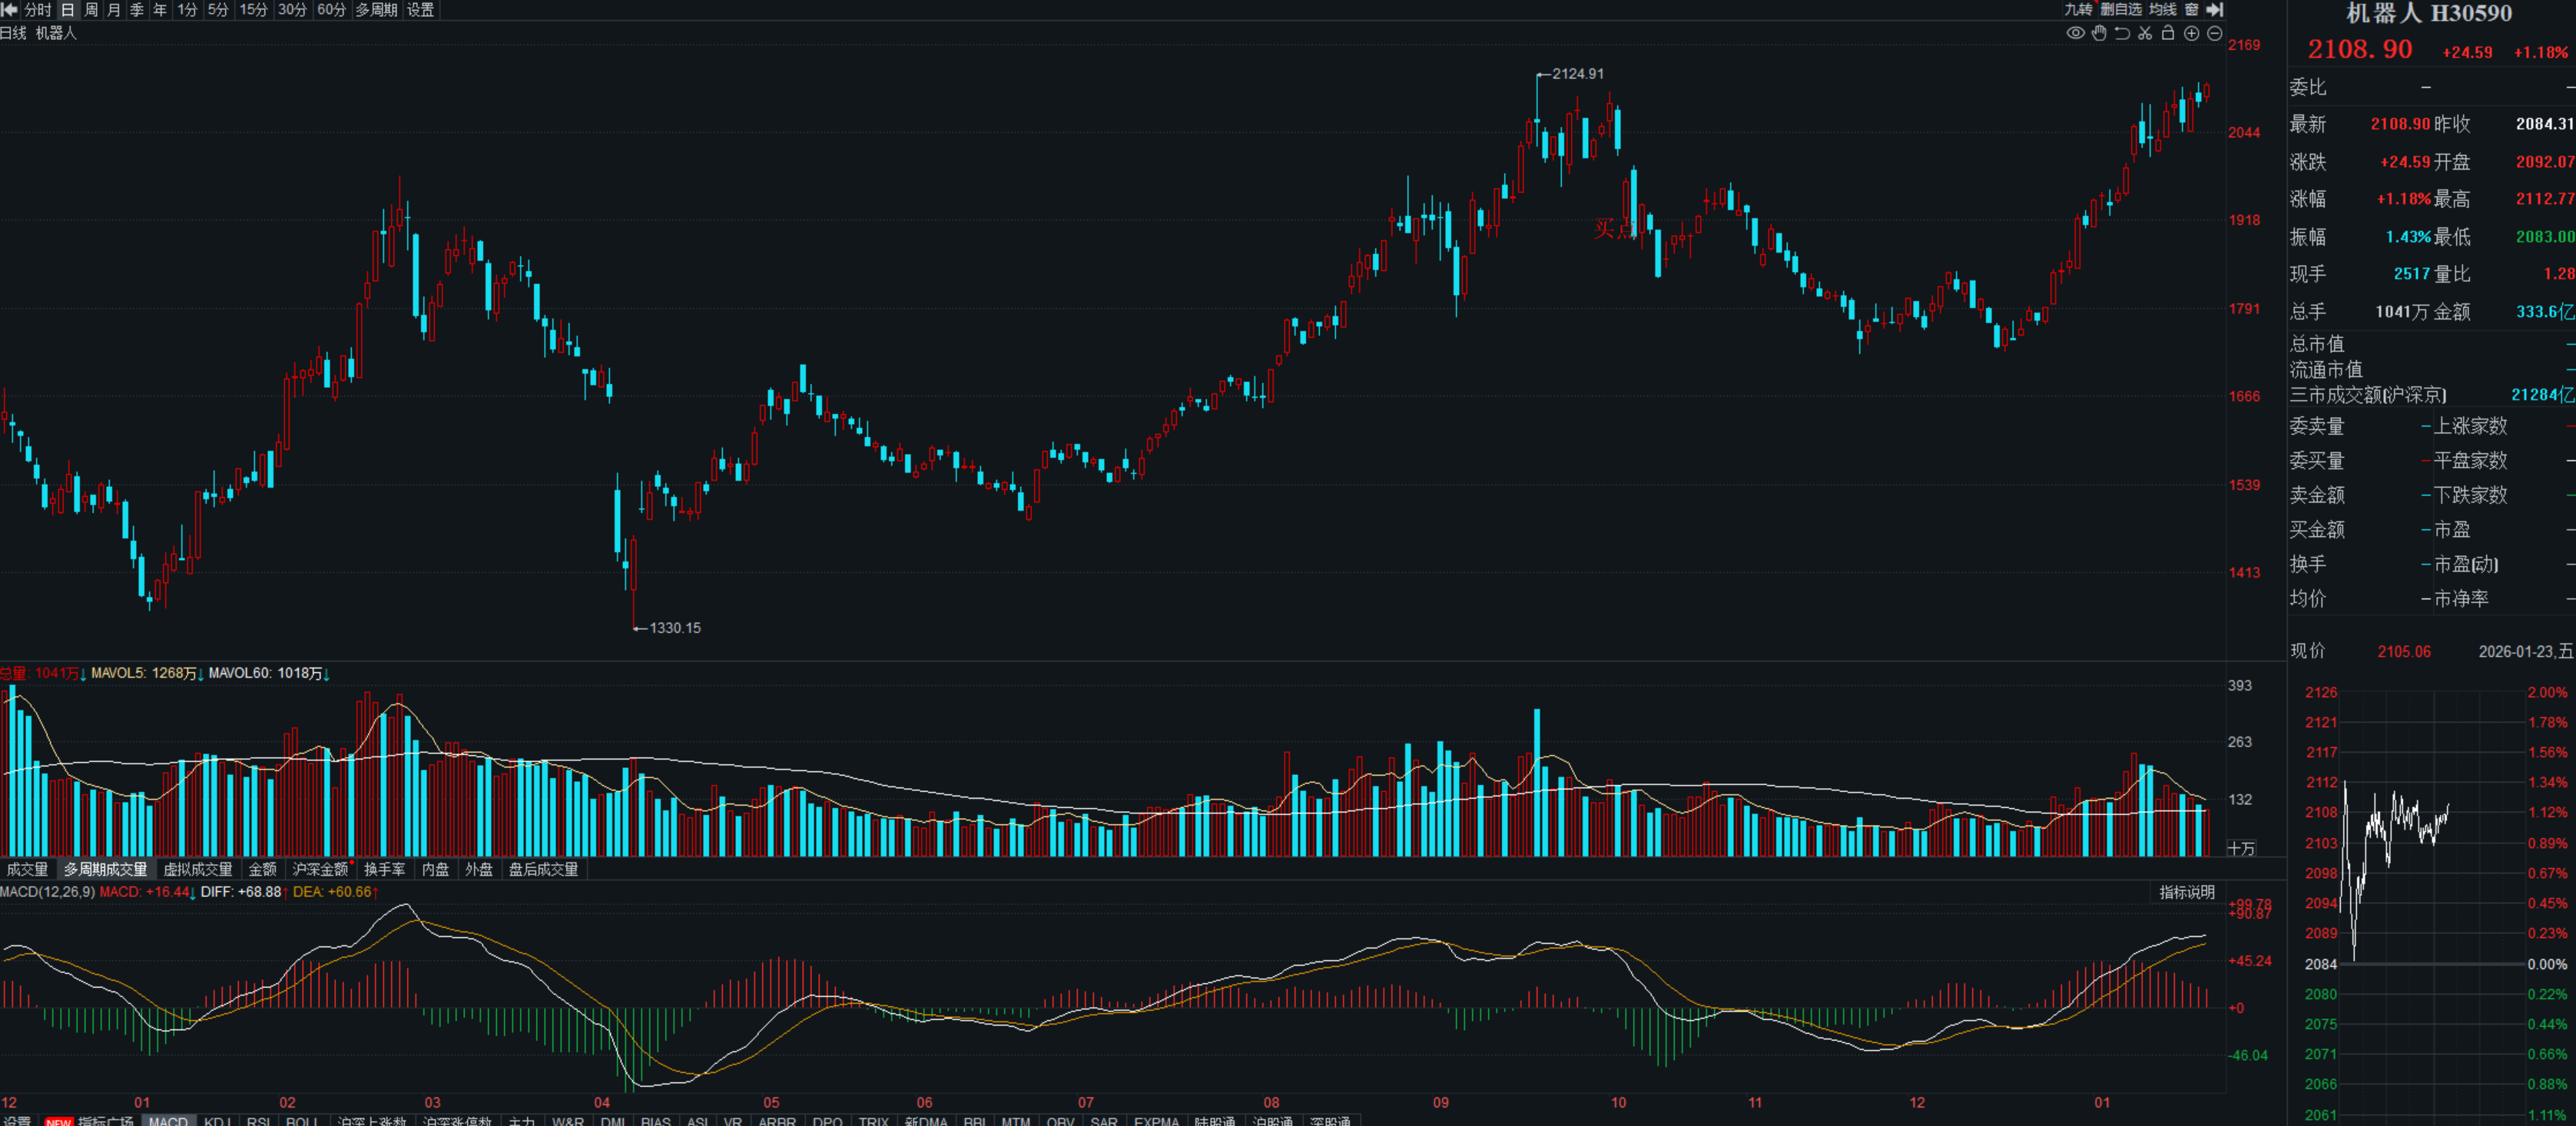Click the eye visibility icon above chart

(x=2075, y=33)
